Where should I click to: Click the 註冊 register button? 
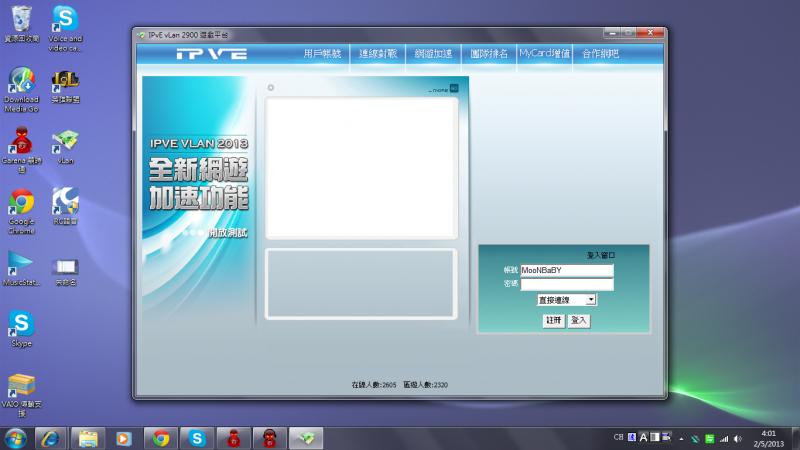(x=553, y=320)
